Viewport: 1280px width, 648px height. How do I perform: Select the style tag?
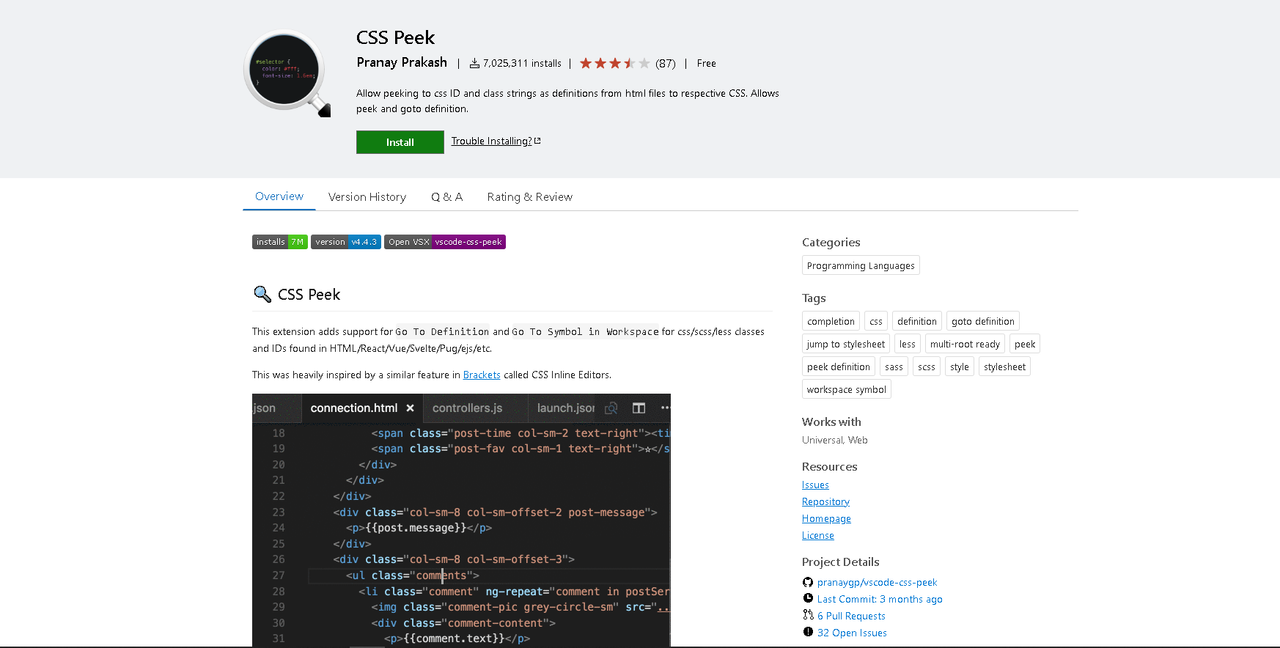[960, 367]
